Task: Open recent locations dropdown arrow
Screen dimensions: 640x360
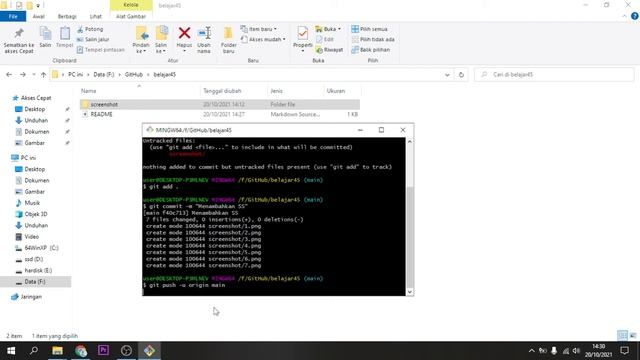Action: point(34,75)
